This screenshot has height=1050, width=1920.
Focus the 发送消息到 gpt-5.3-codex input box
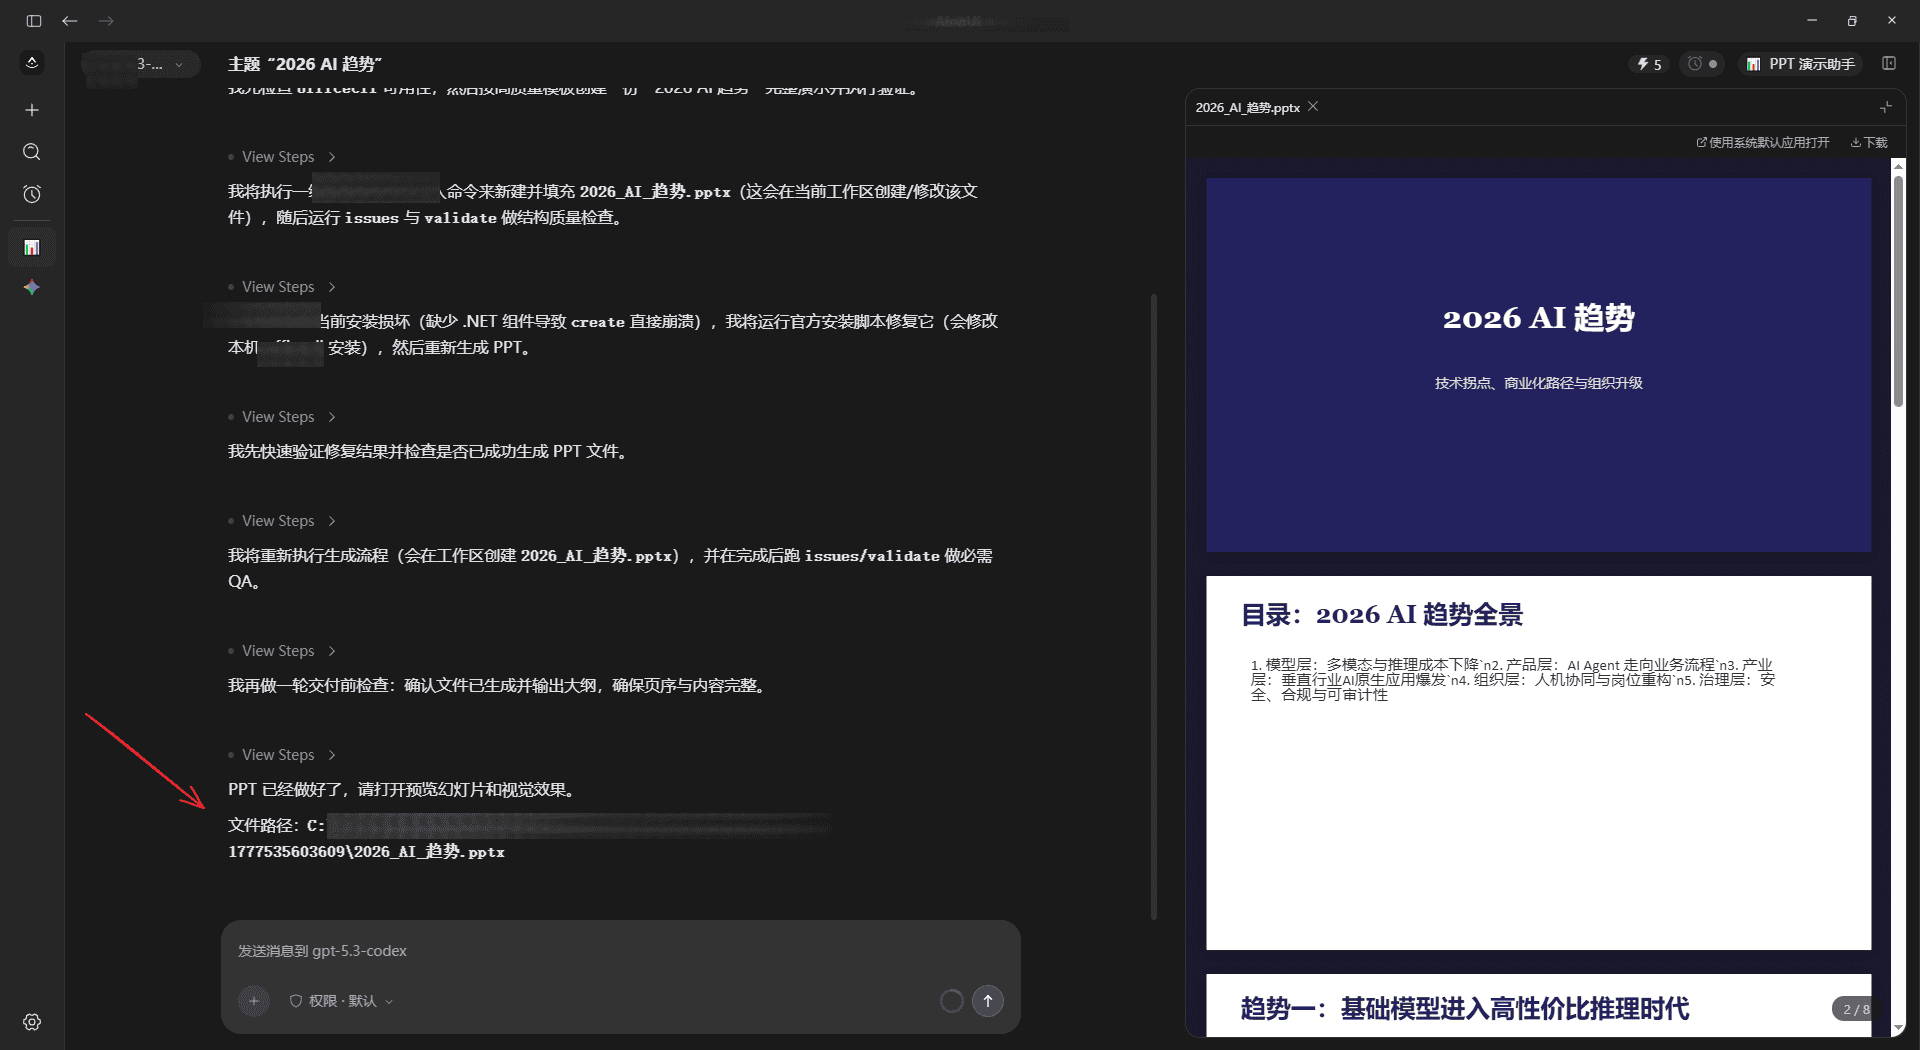tap(620, 951)
